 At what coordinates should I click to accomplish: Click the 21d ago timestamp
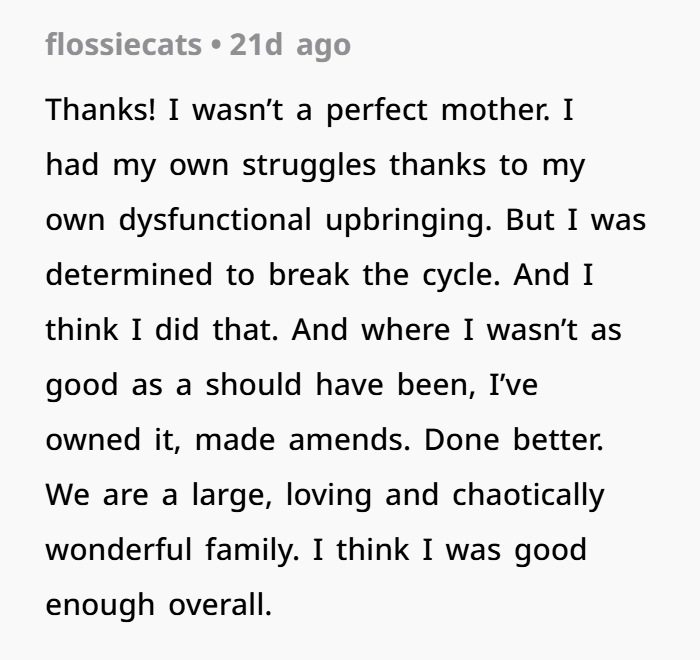[x=290, y=46]
